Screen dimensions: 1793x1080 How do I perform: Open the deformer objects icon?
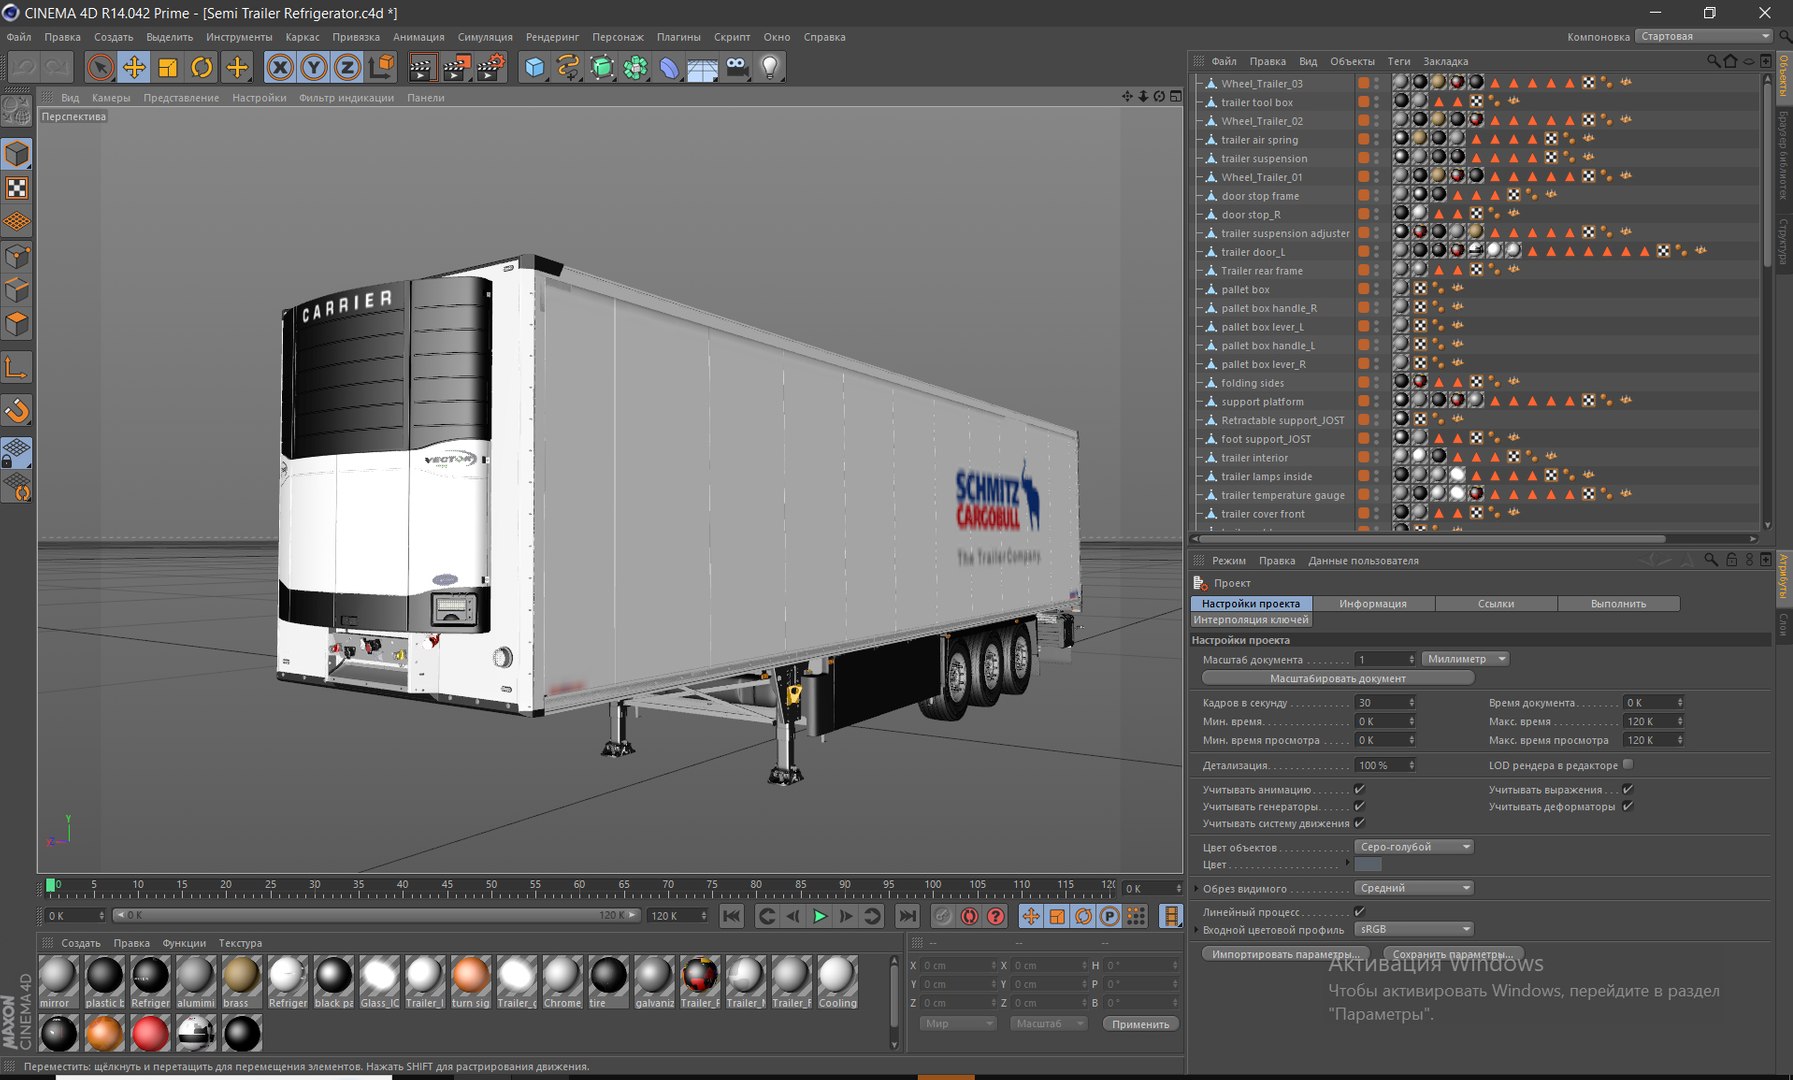click(x=669, y=67)
